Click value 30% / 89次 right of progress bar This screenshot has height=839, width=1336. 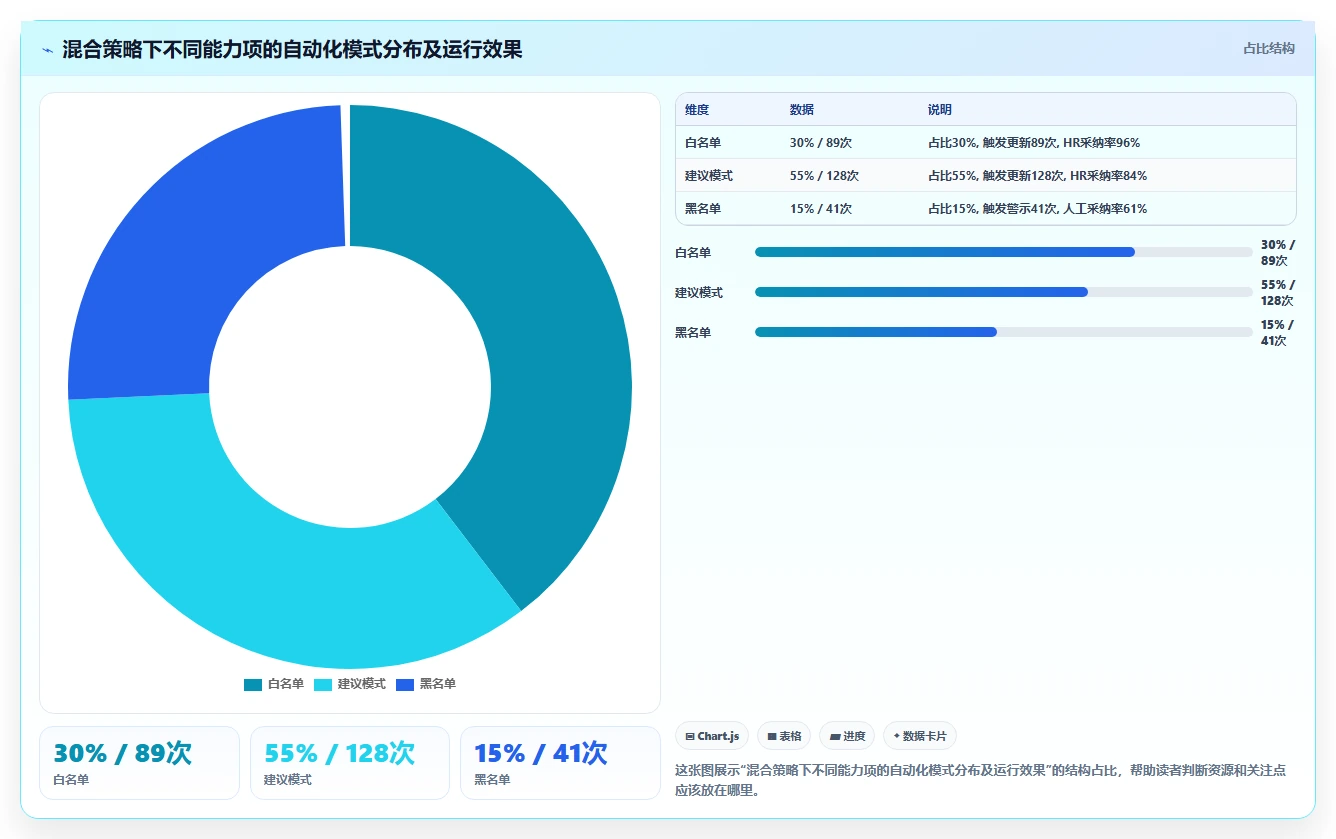[x=1277, y=252]
